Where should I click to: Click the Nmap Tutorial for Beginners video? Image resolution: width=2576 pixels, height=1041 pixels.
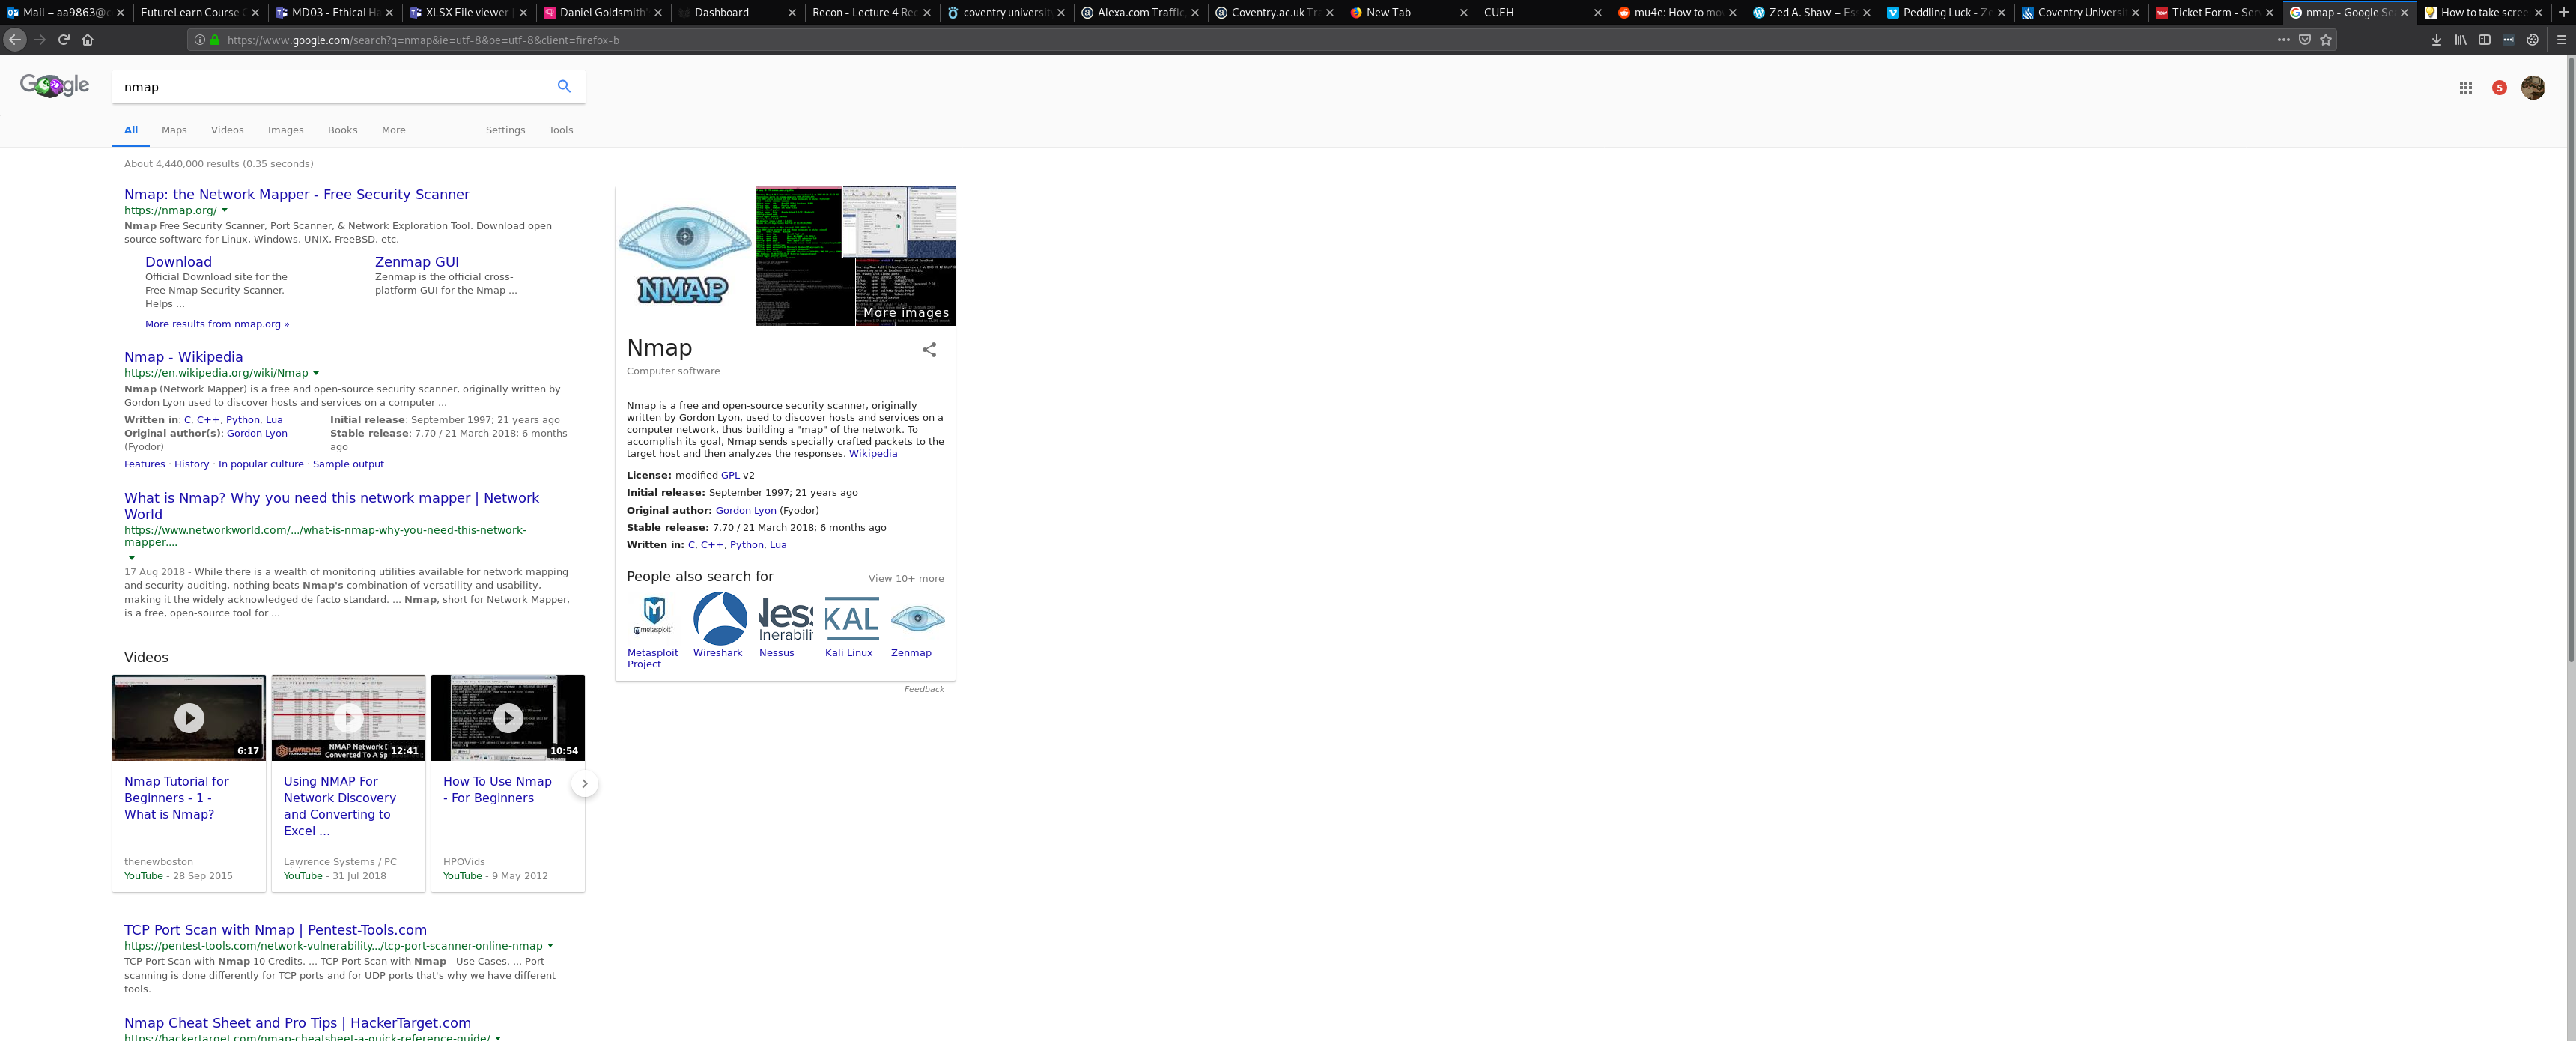tap(189, 717)
